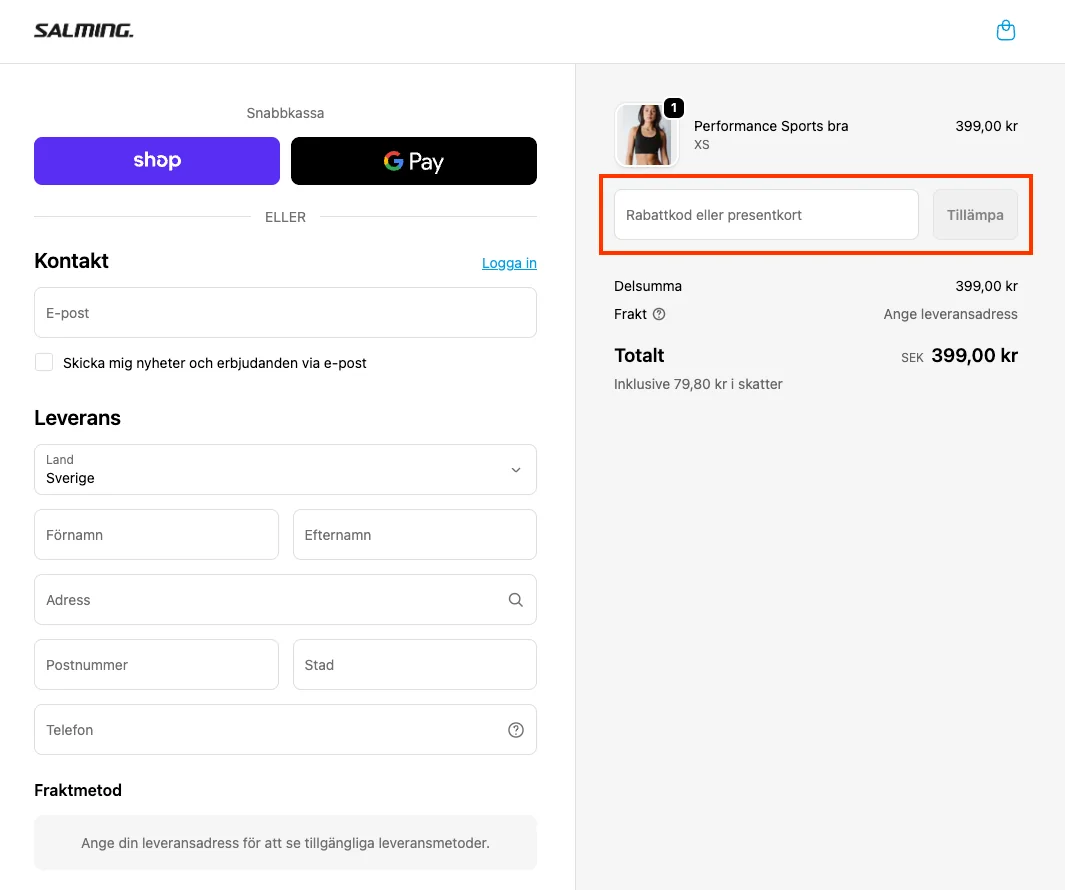Click the Kontakt heading
This screenshot has width=1065, height=890.
coord(71,261)
